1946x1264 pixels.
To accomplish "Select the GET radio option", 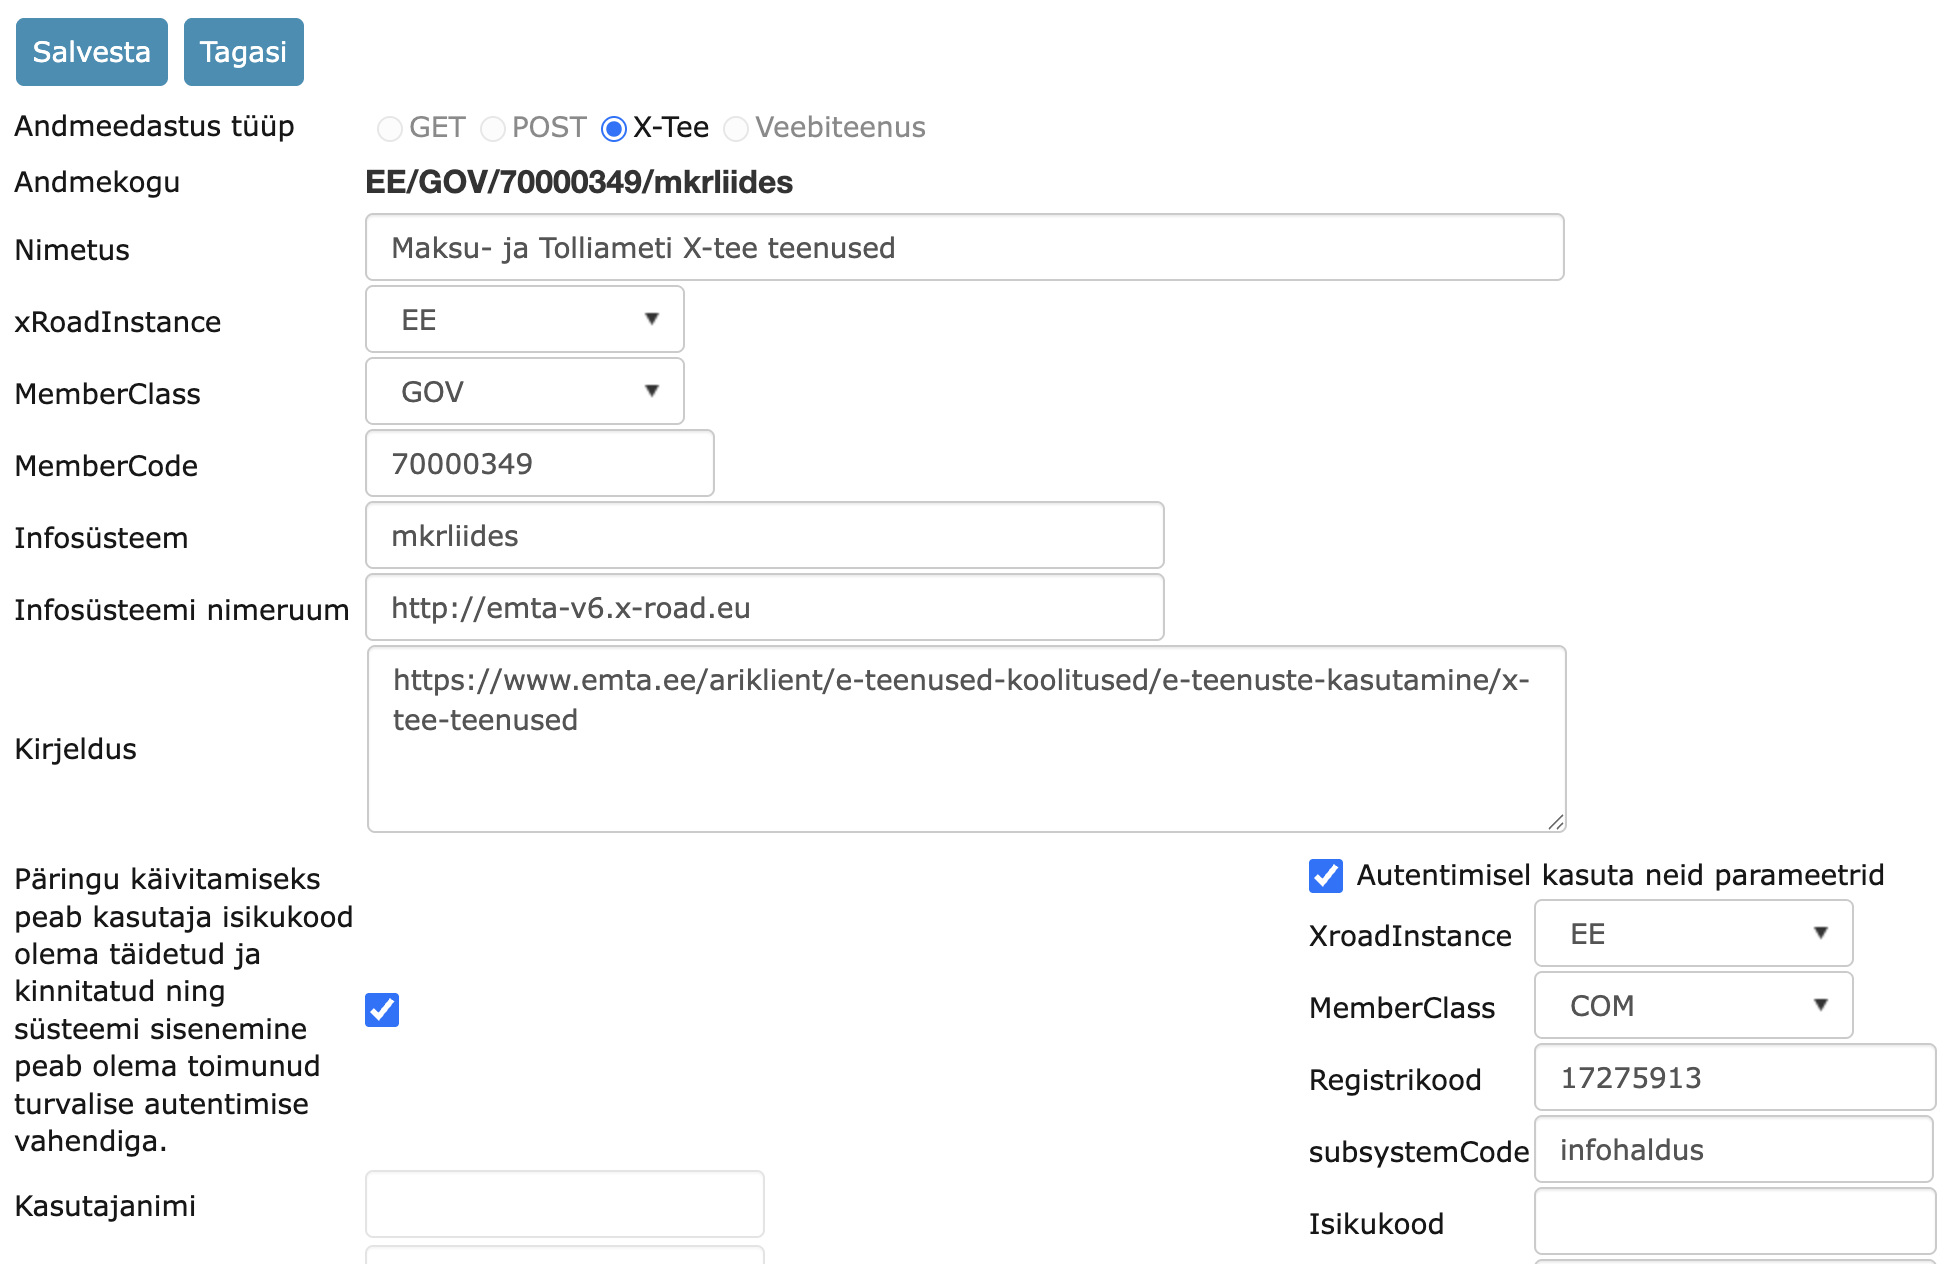I will pos(390,129).
